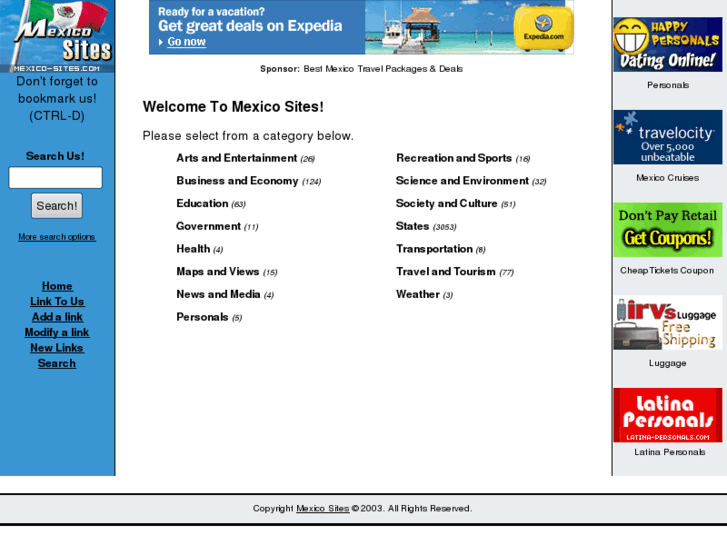
Task: Click Irv's Luggage Free Shipping banner
Action: pos(668,323)
